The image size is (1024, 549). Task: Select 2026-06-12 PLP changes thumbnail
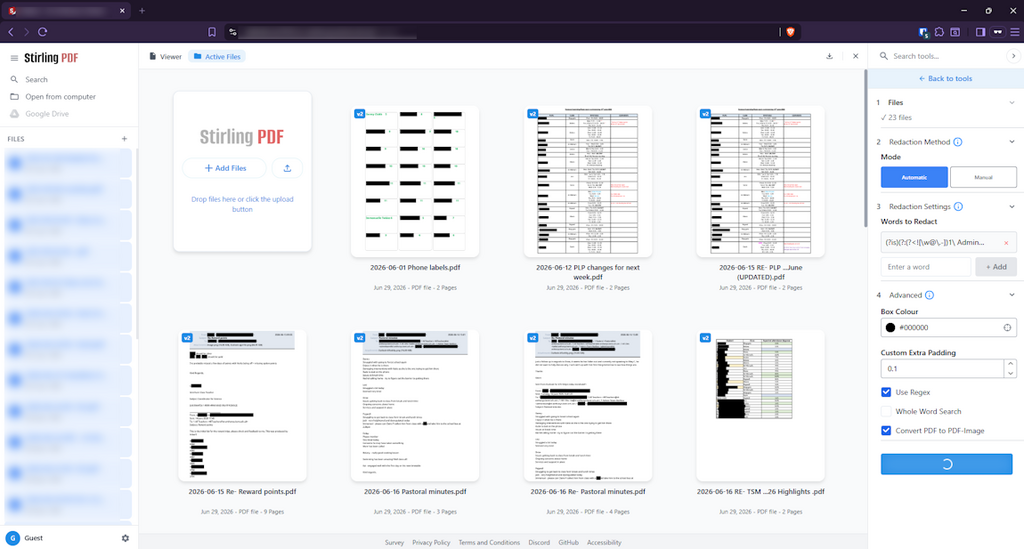click(x=588, y=181)
